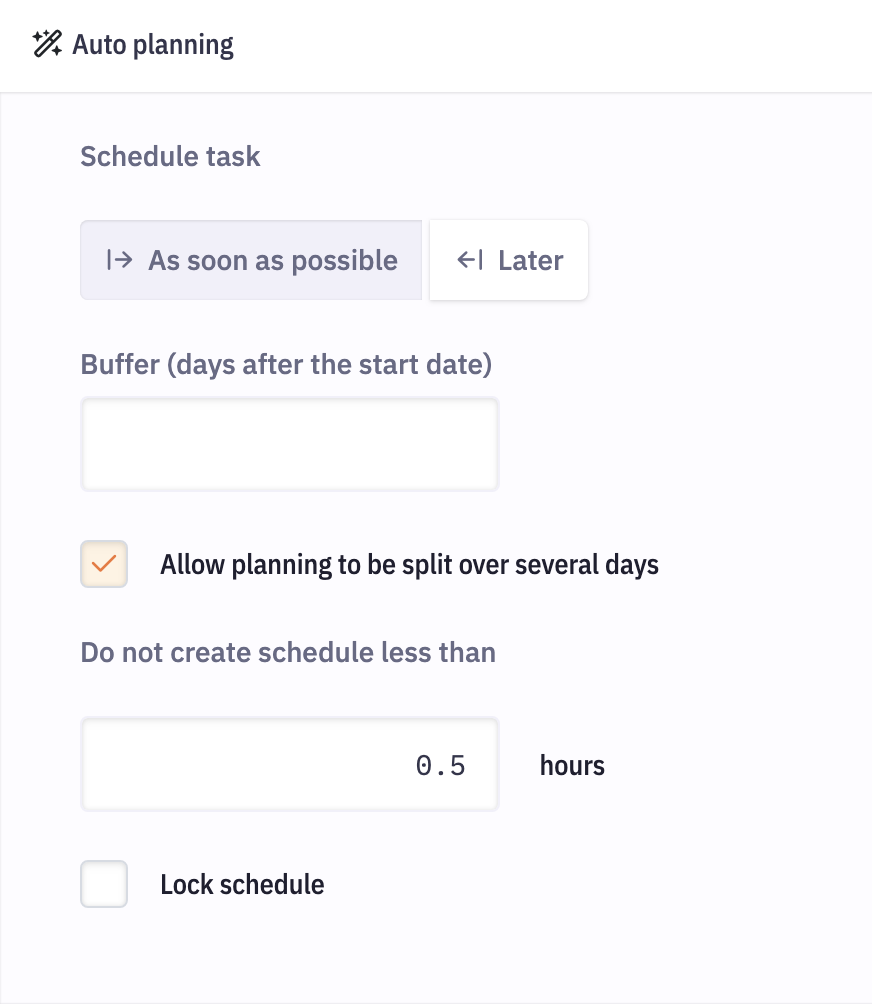Viewport: 872px width, 1006px height.
Task: Click the orange checkmark in split-planning box
Action: [104, 564]
